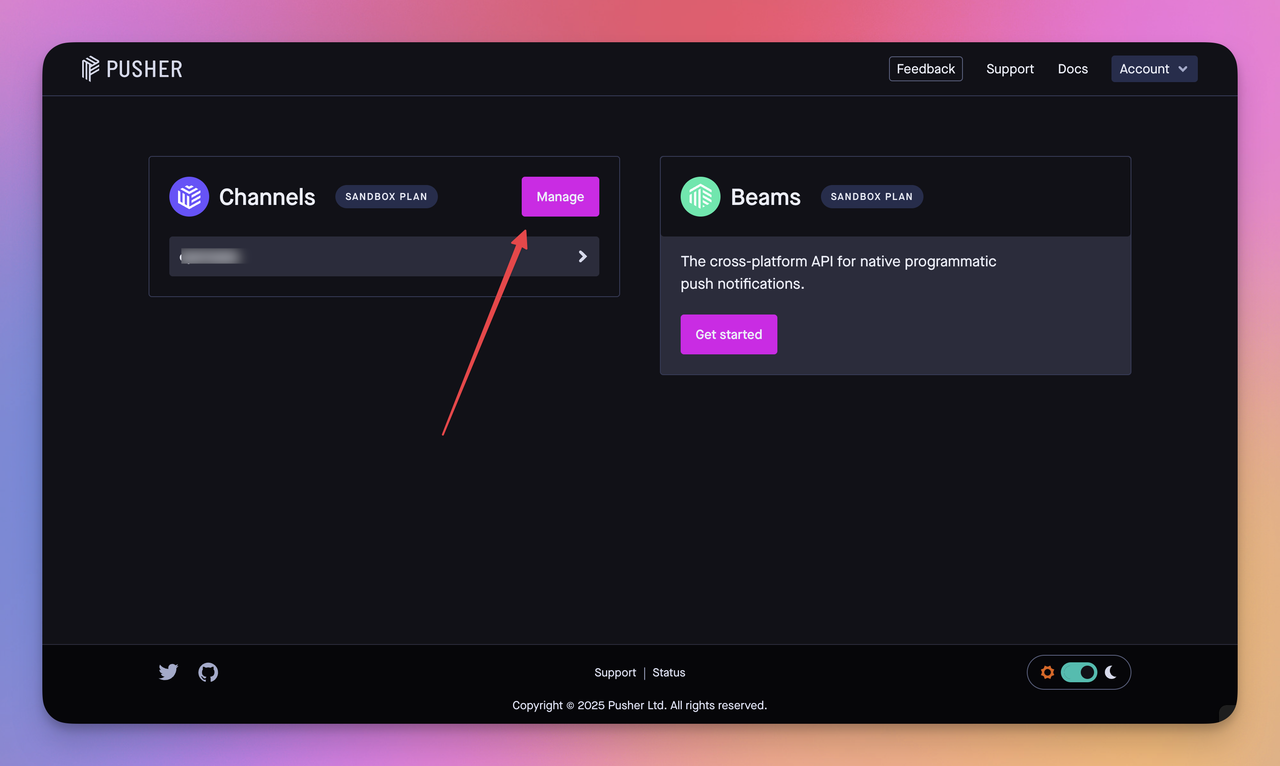
Task: Open the footer Support link
Action: 615,673
